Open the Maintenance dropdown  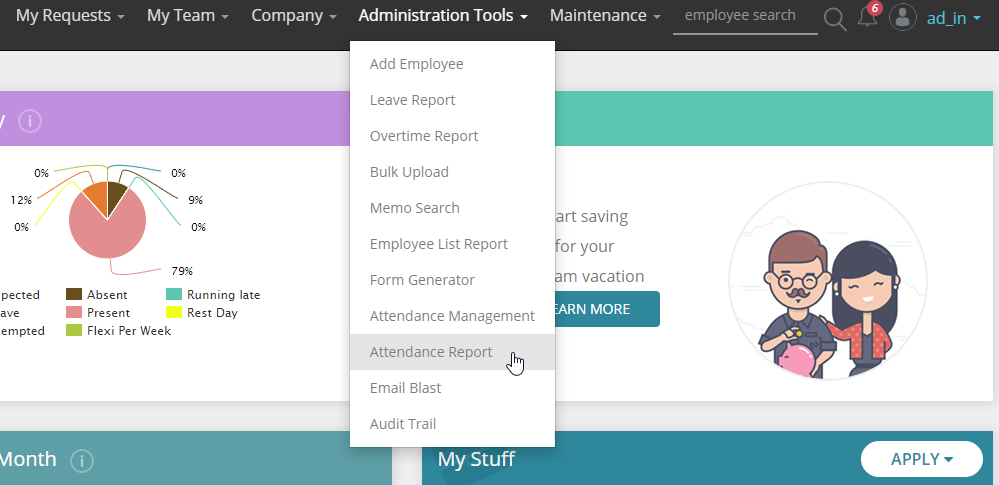605,16
